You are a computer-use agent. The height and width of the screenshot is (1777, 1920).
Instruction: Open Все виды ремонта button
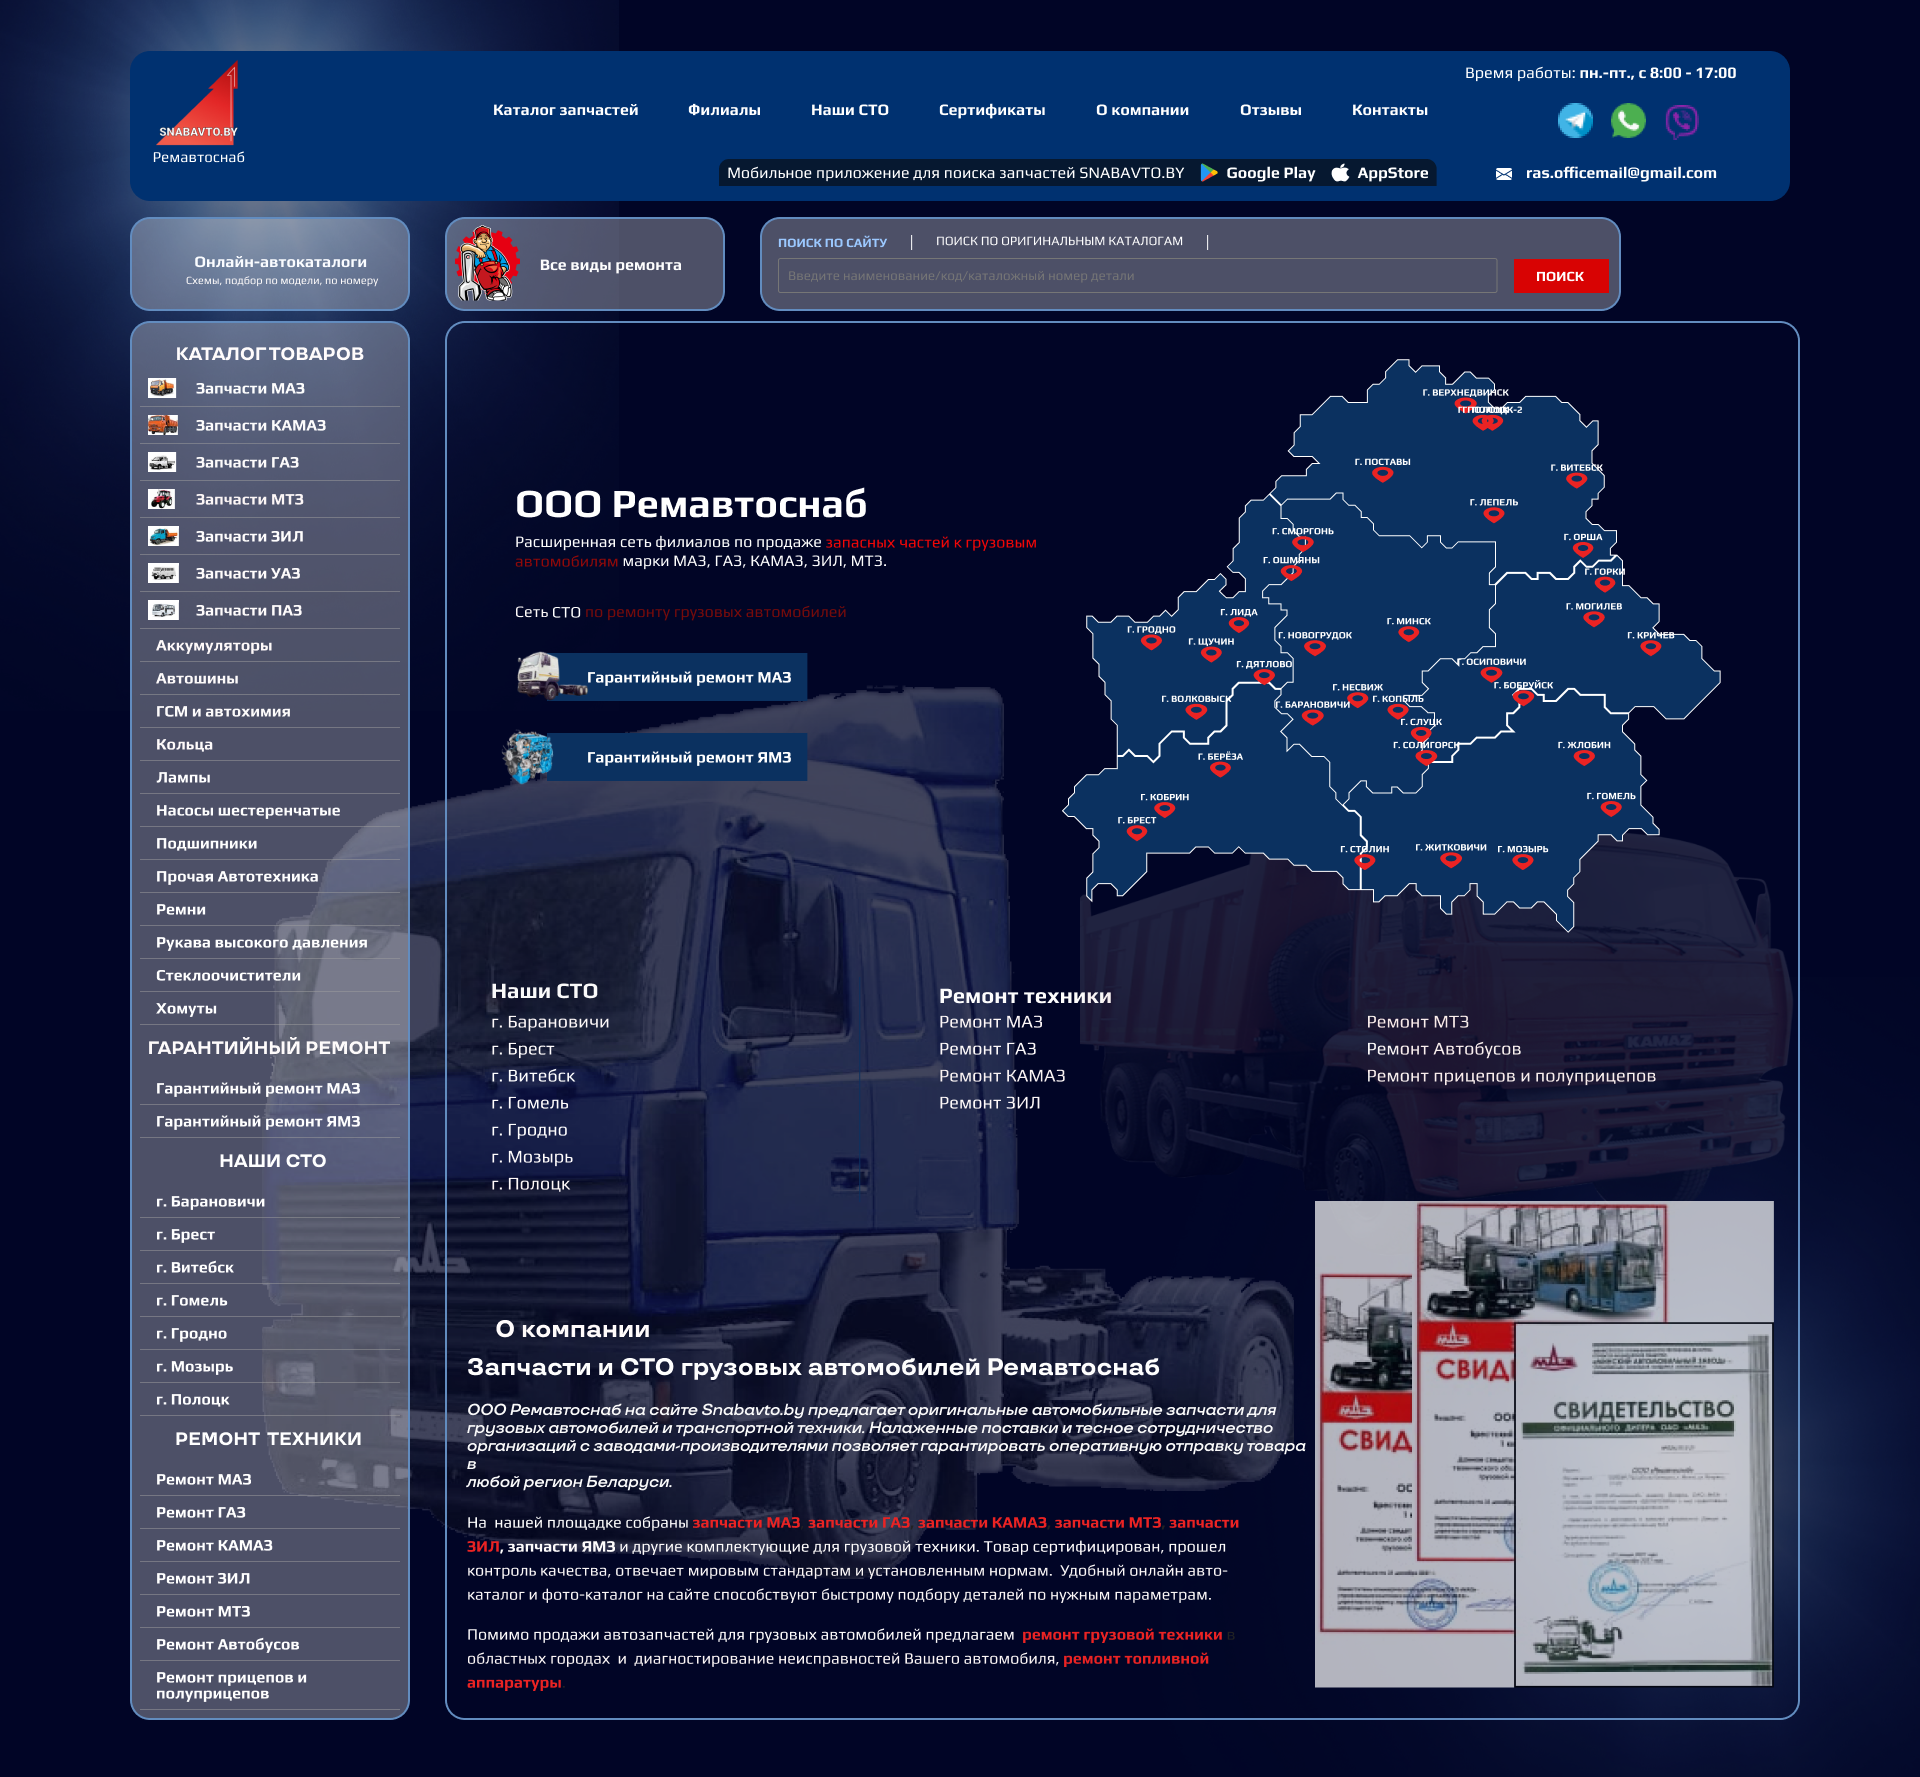585,264
